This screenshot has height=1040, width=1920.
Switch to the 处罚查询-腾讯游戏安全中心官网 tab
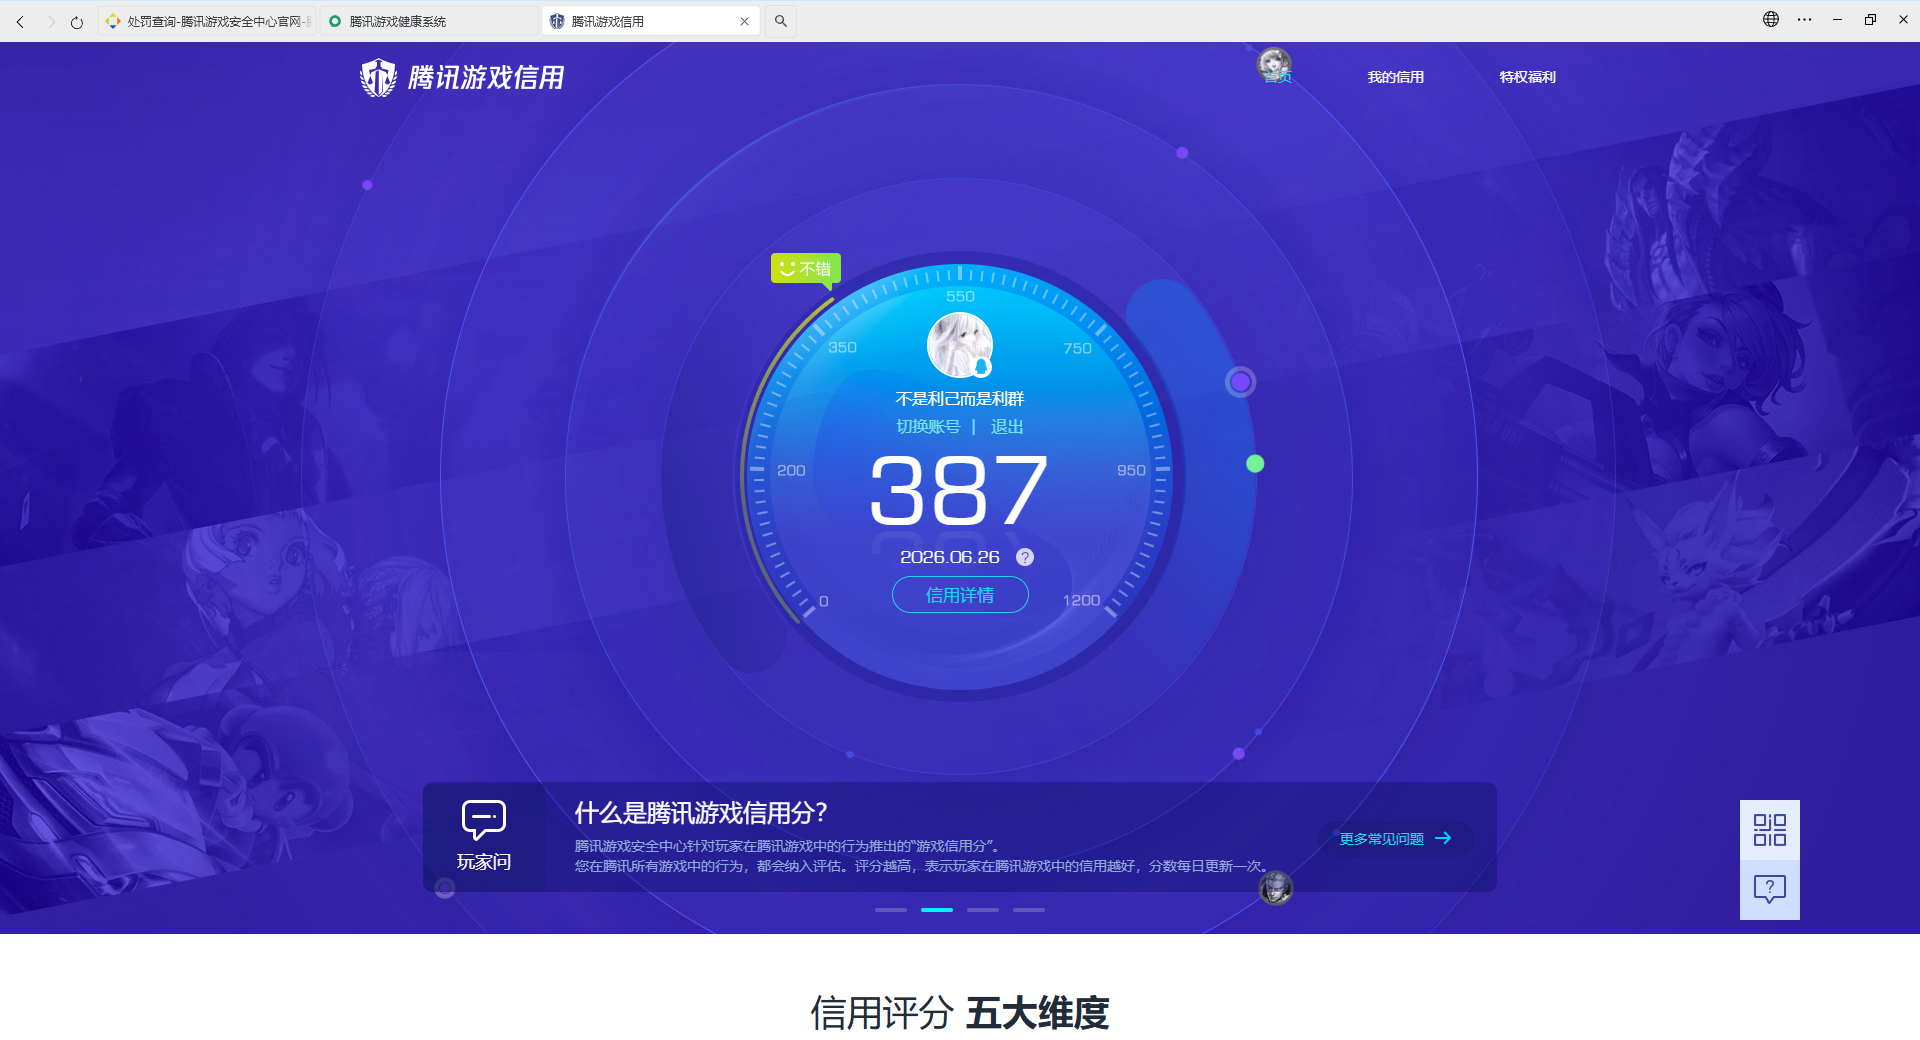pos(207,21)
